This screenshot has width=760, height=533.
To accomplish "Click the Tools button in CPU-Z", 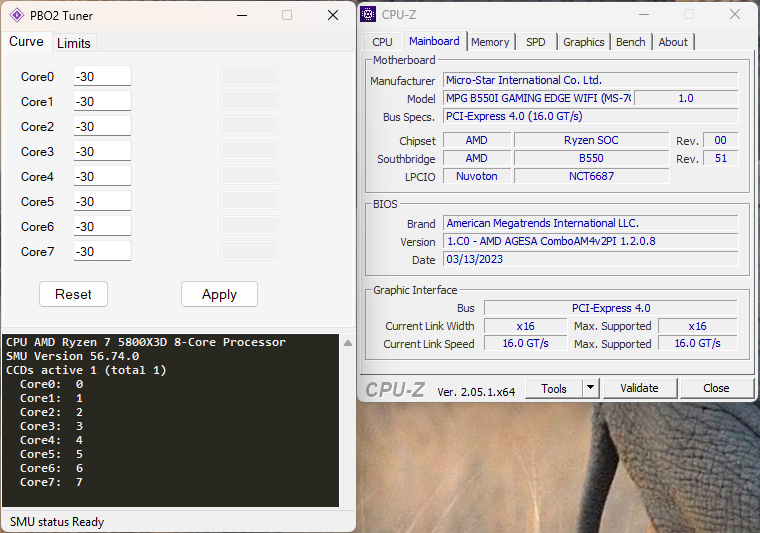I will 554,388.
